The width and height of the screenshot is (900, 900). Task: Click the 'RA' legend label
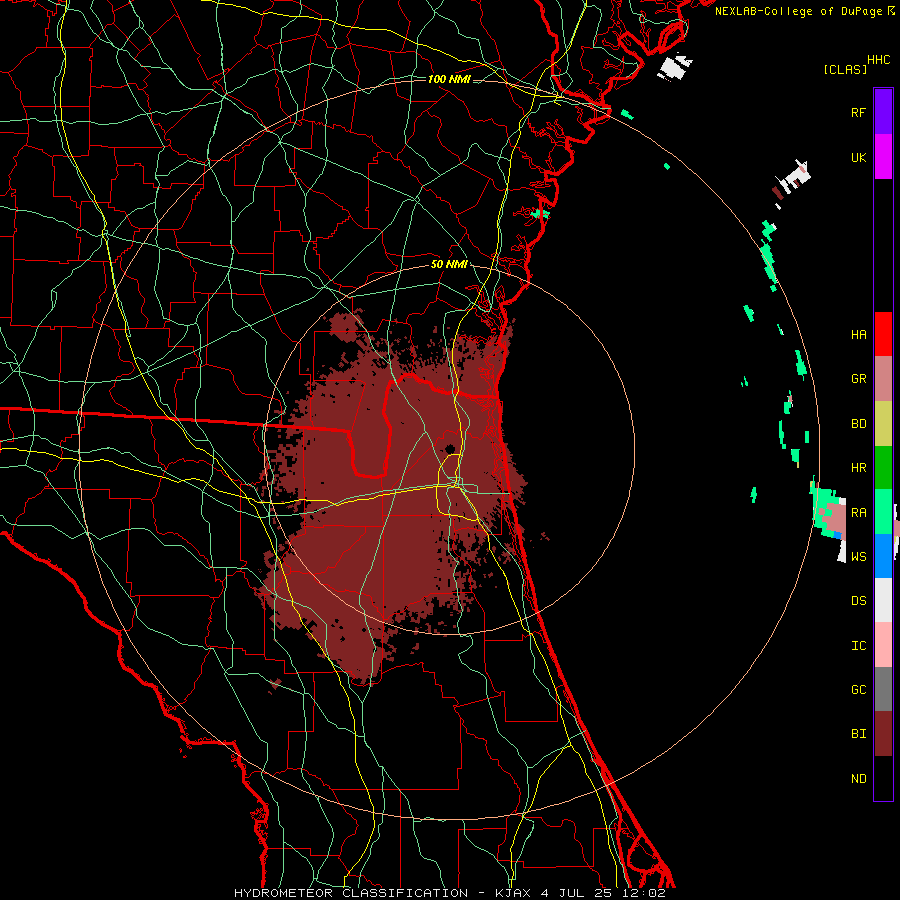(x=858, y=512)
